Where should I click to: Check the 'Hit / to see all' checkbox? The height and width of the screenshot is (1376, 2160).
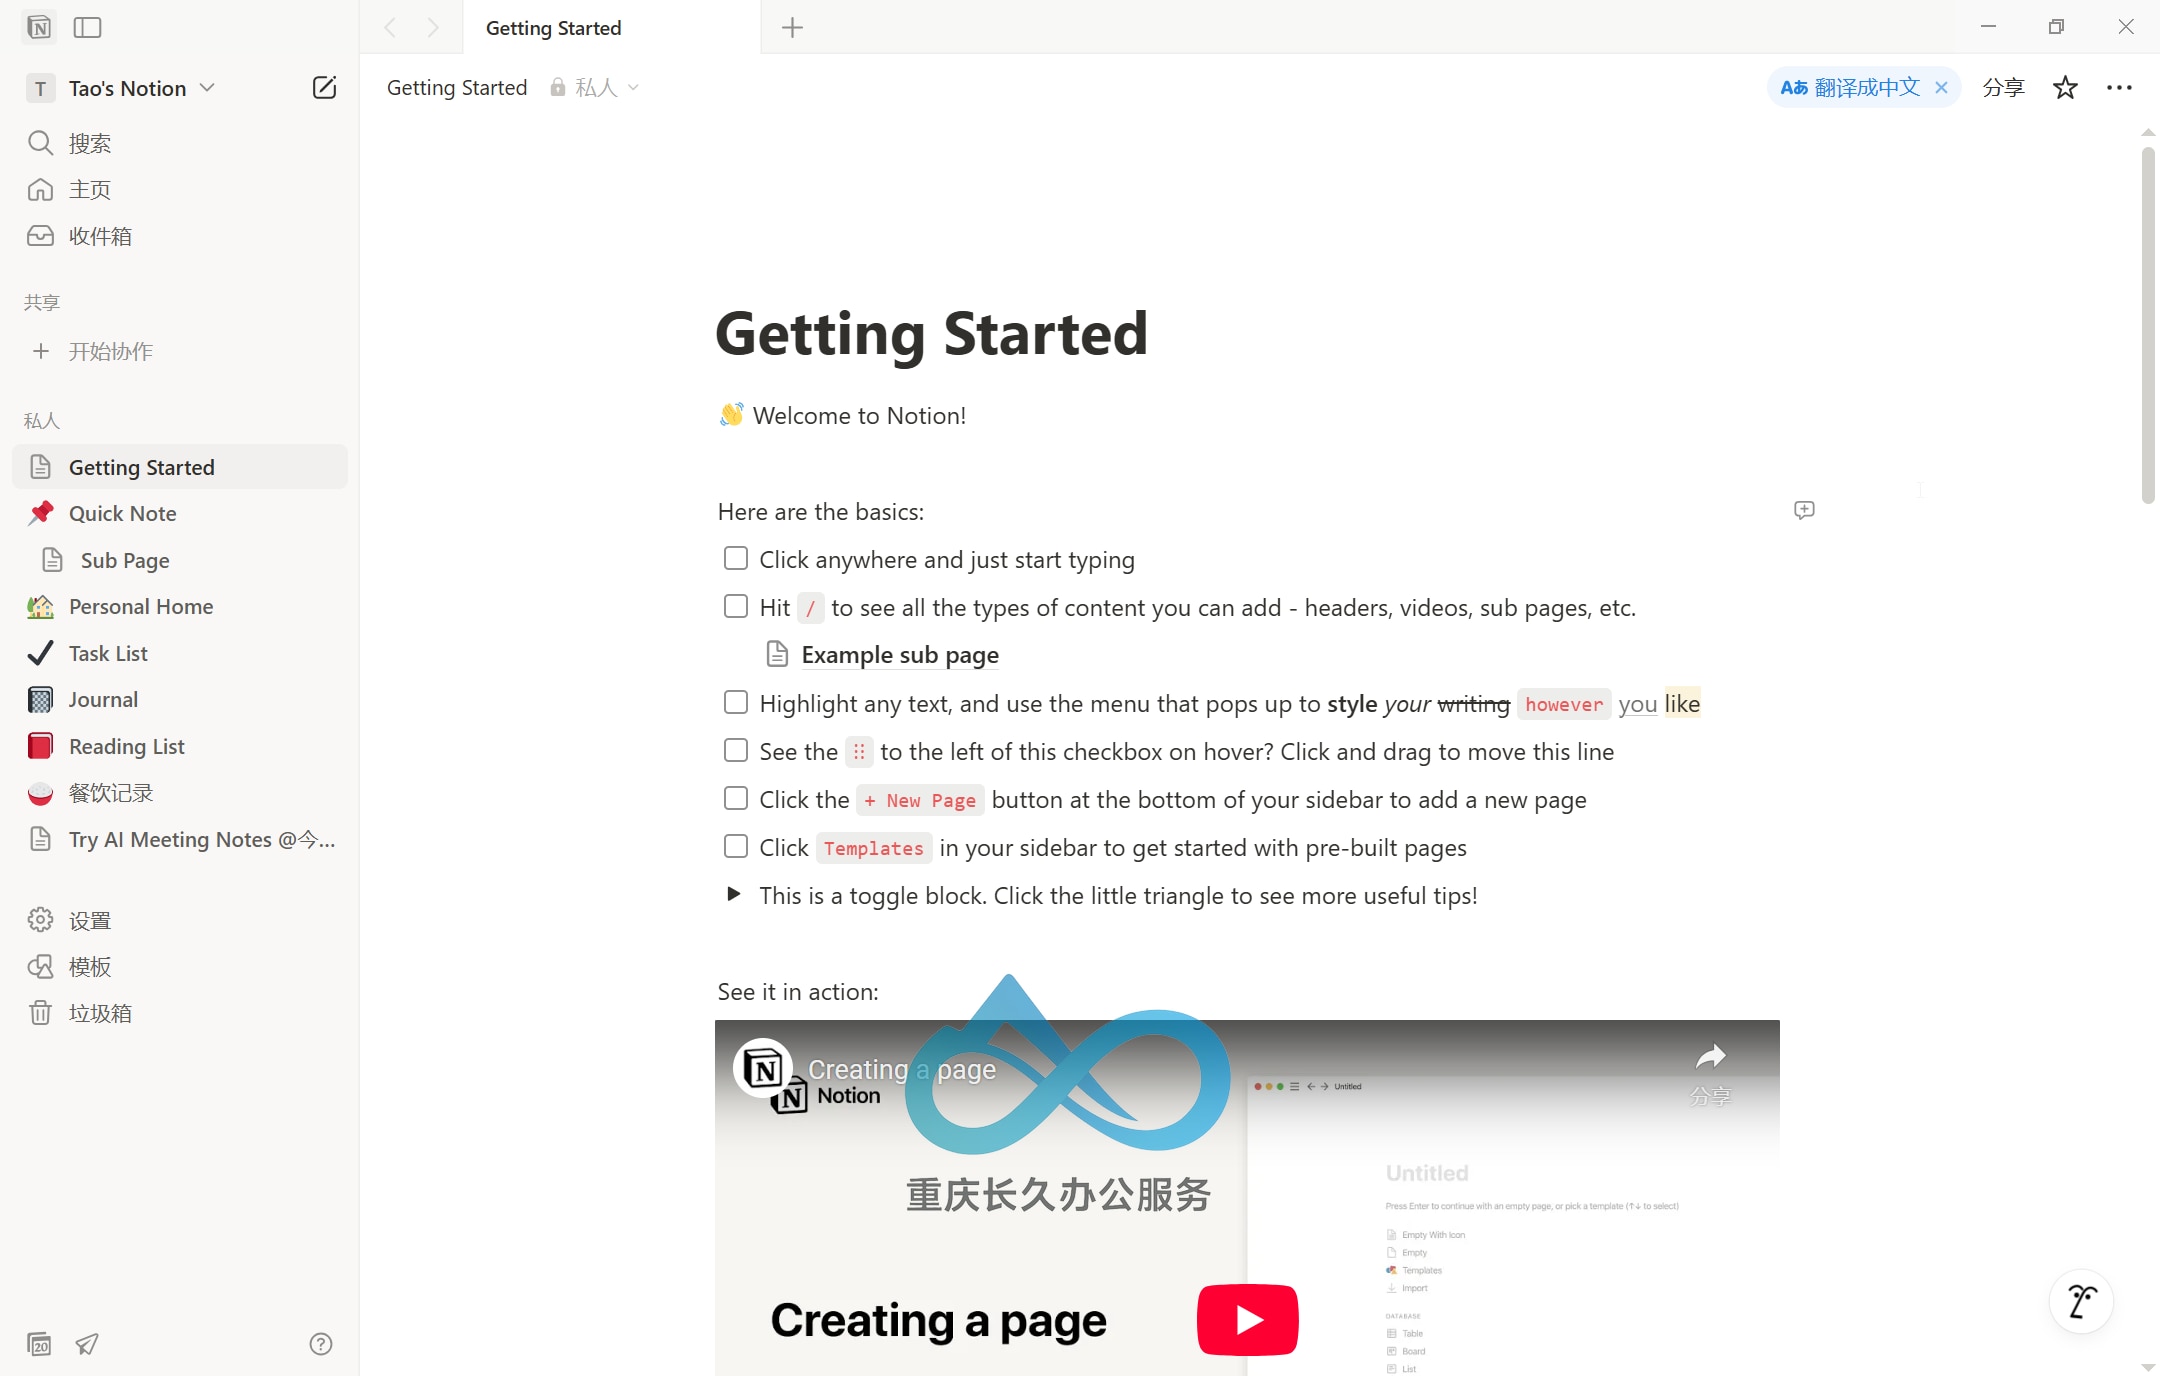(x=736, y=606)
